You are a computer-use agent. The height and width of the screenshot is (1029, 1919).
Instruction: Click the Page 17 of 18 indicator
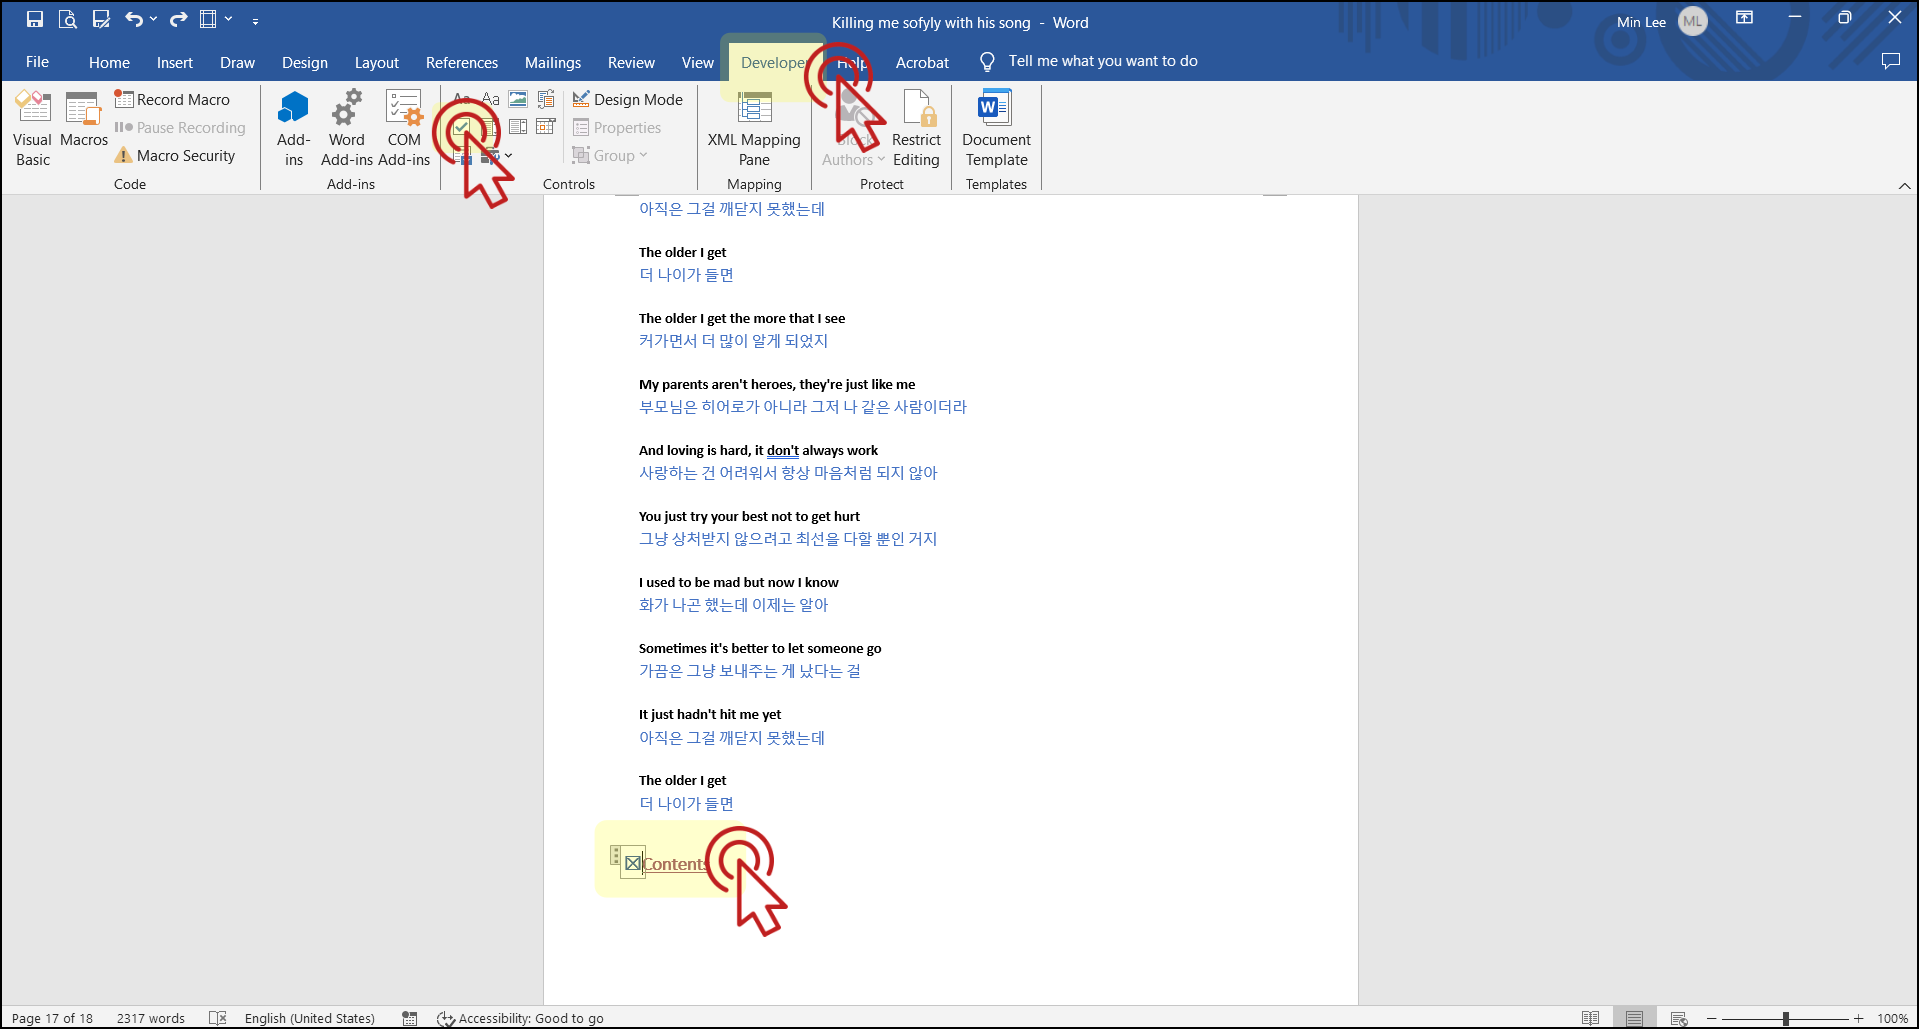coord(52,1018)
